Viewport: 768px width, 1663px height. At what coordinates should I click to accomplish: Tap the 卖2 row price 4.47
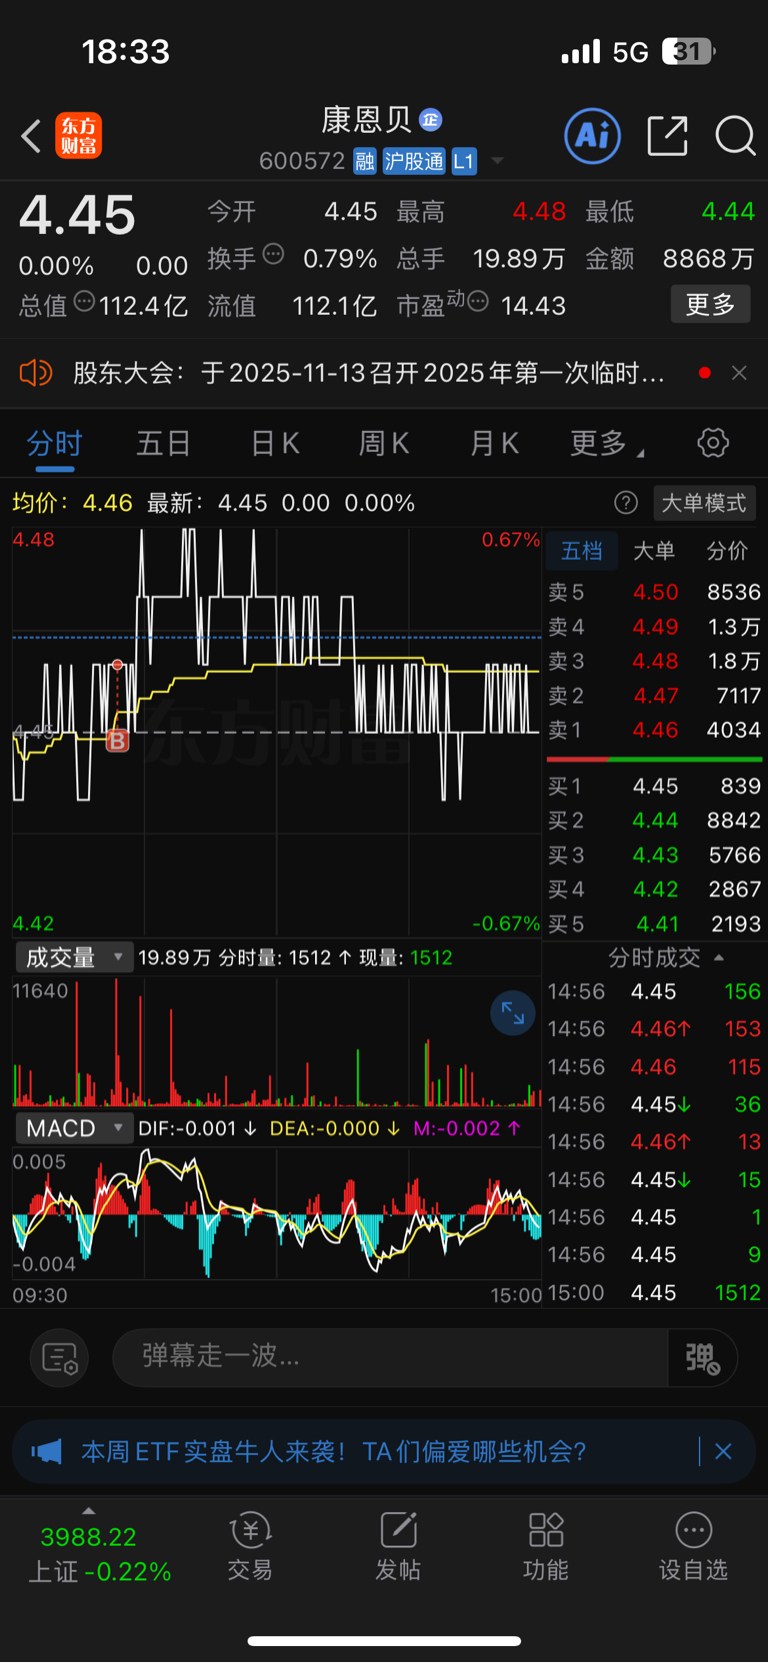tap(655, 696)
